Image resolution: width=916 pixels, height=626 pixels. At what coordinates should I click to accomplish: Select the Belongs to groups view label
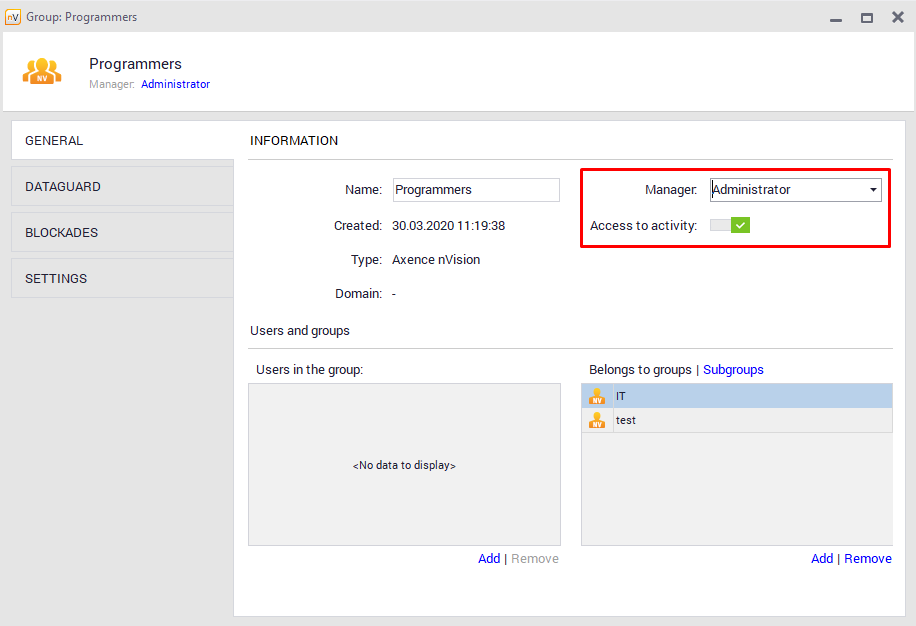click(640, 370)
